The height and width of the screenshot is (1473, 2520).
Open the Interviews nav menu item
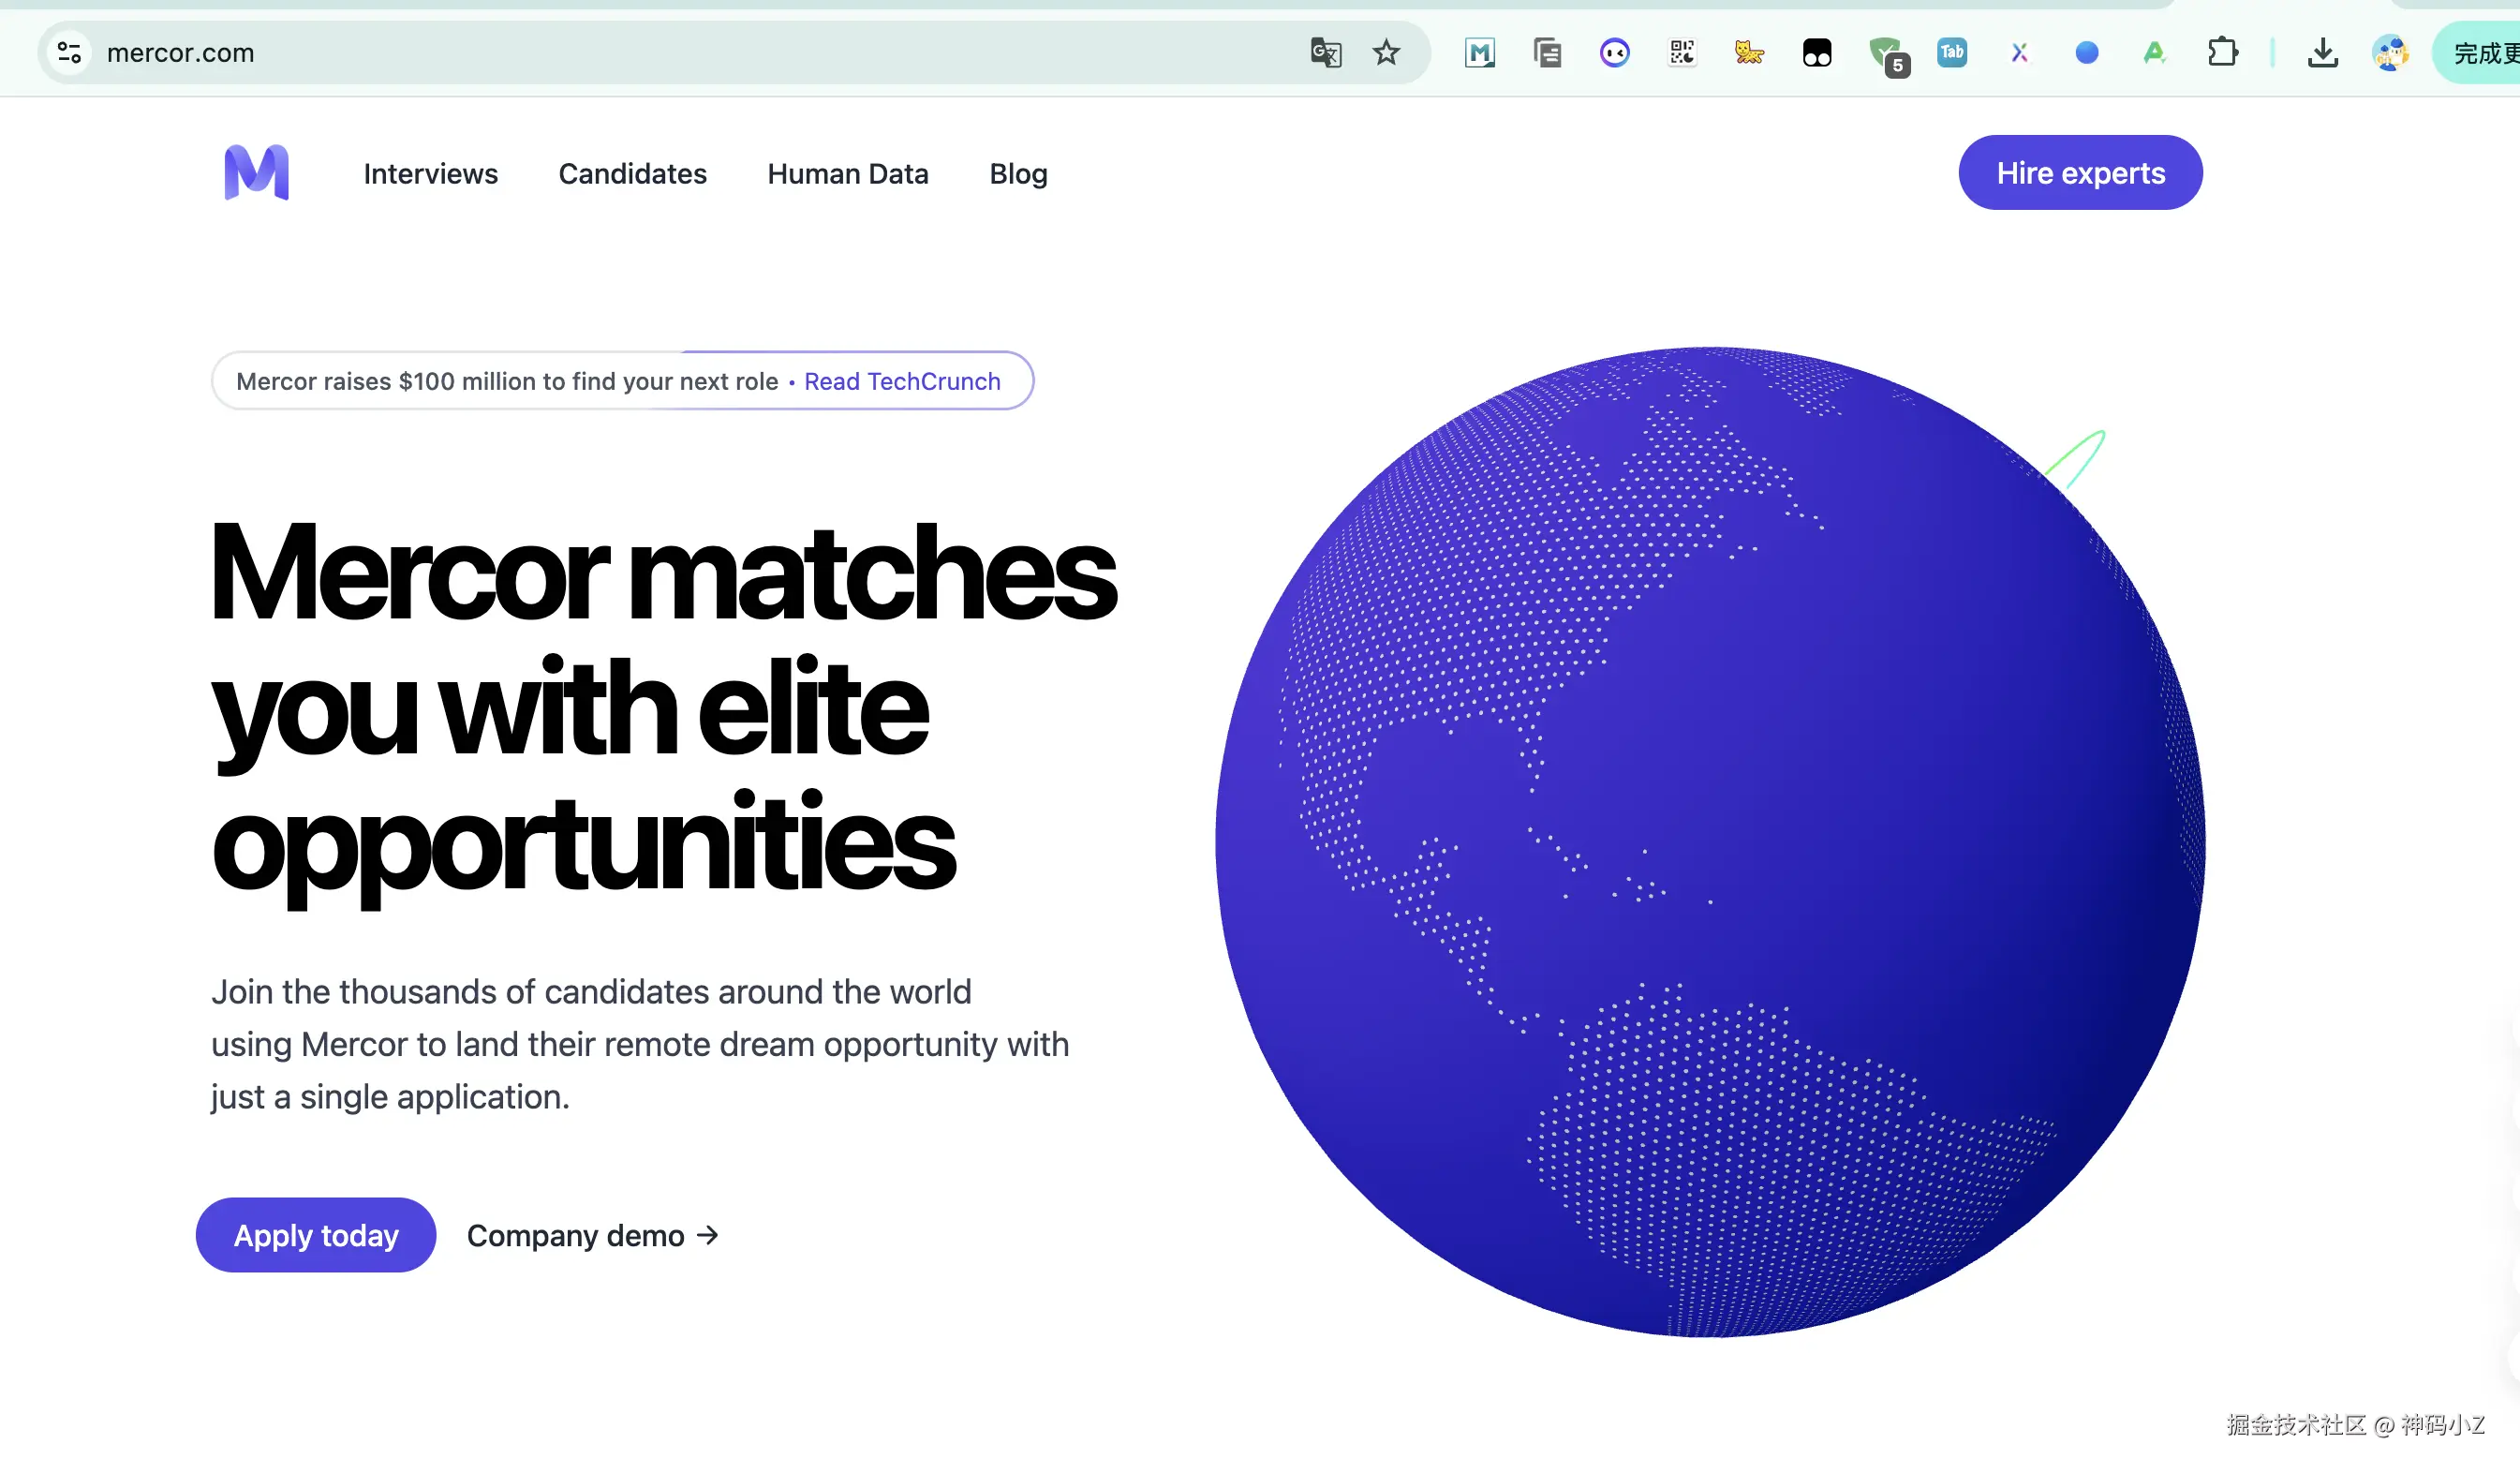pos(430,173)
